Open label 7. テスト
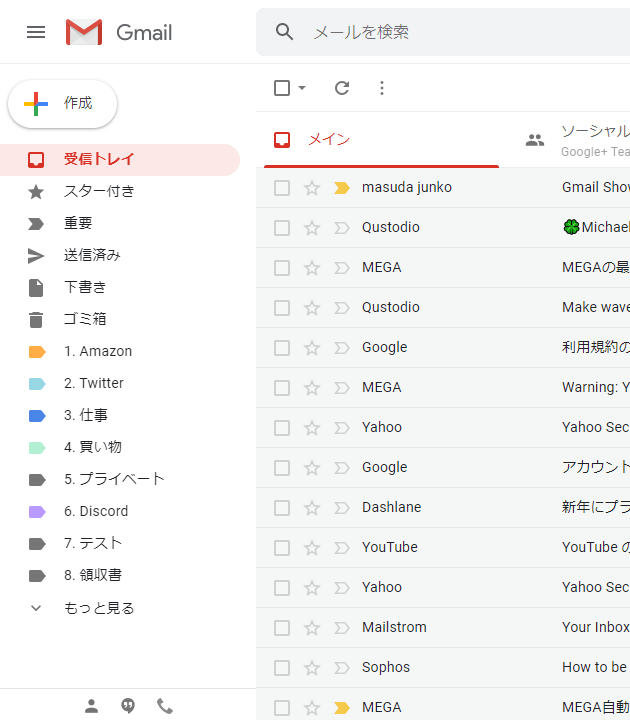630x720 pixels. [119, 543]
